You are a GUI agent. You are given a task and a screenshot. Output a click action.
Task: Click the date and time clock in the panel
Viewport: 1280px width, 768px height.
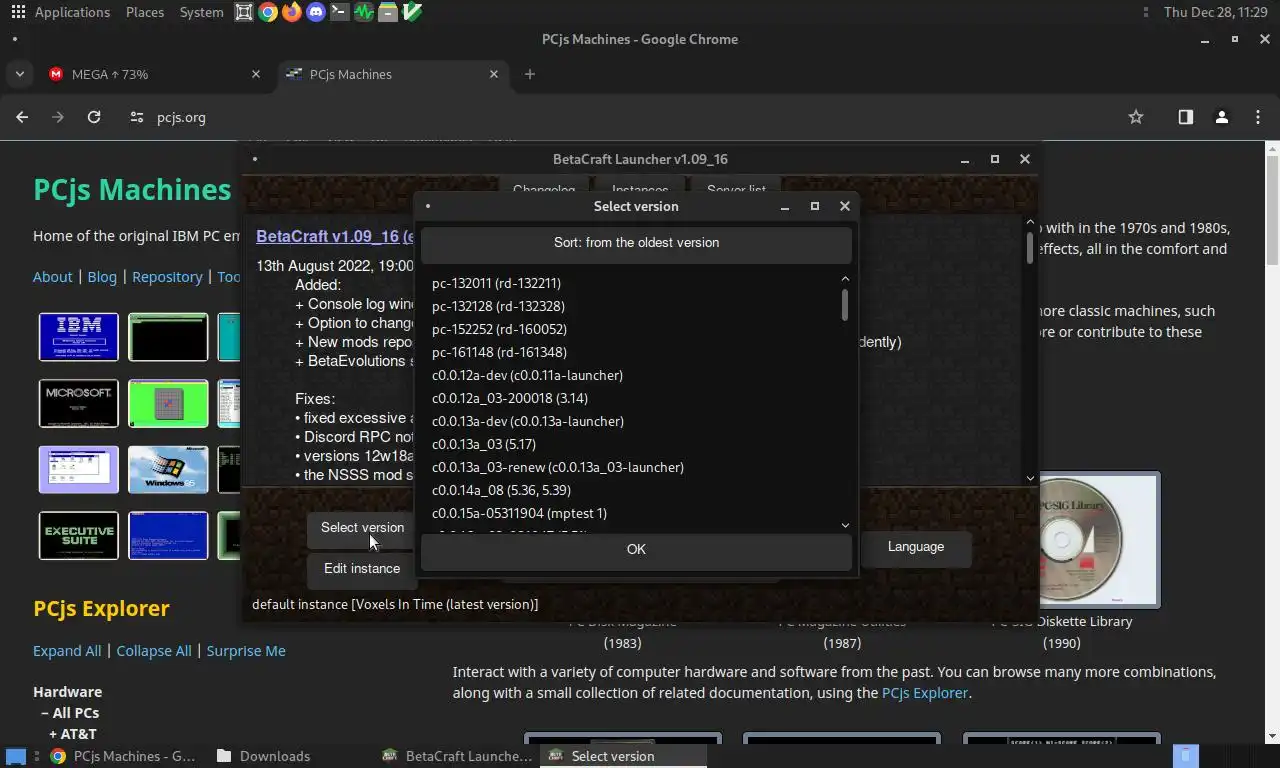[1217, 12]
